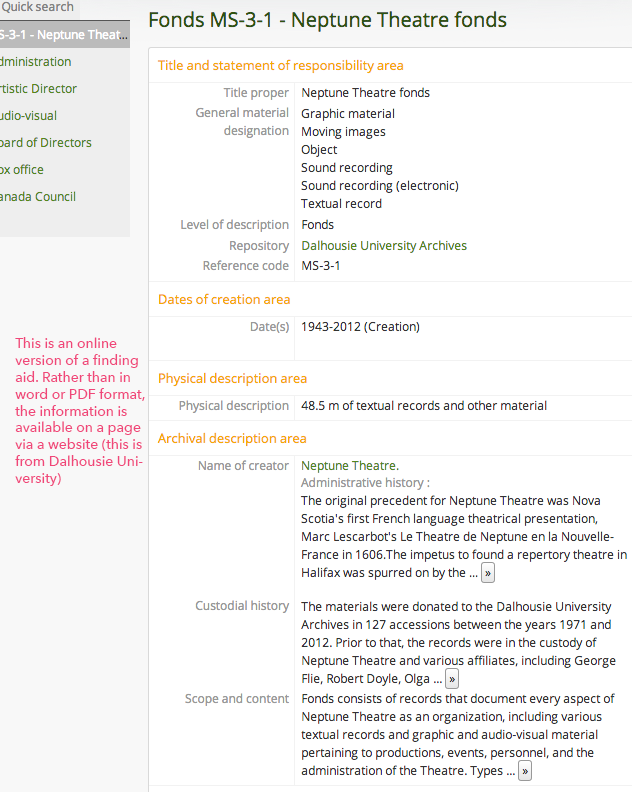Open the Box office series in sidebar
The width and height of the screenshot is (632, 792).
click(22, 170)
